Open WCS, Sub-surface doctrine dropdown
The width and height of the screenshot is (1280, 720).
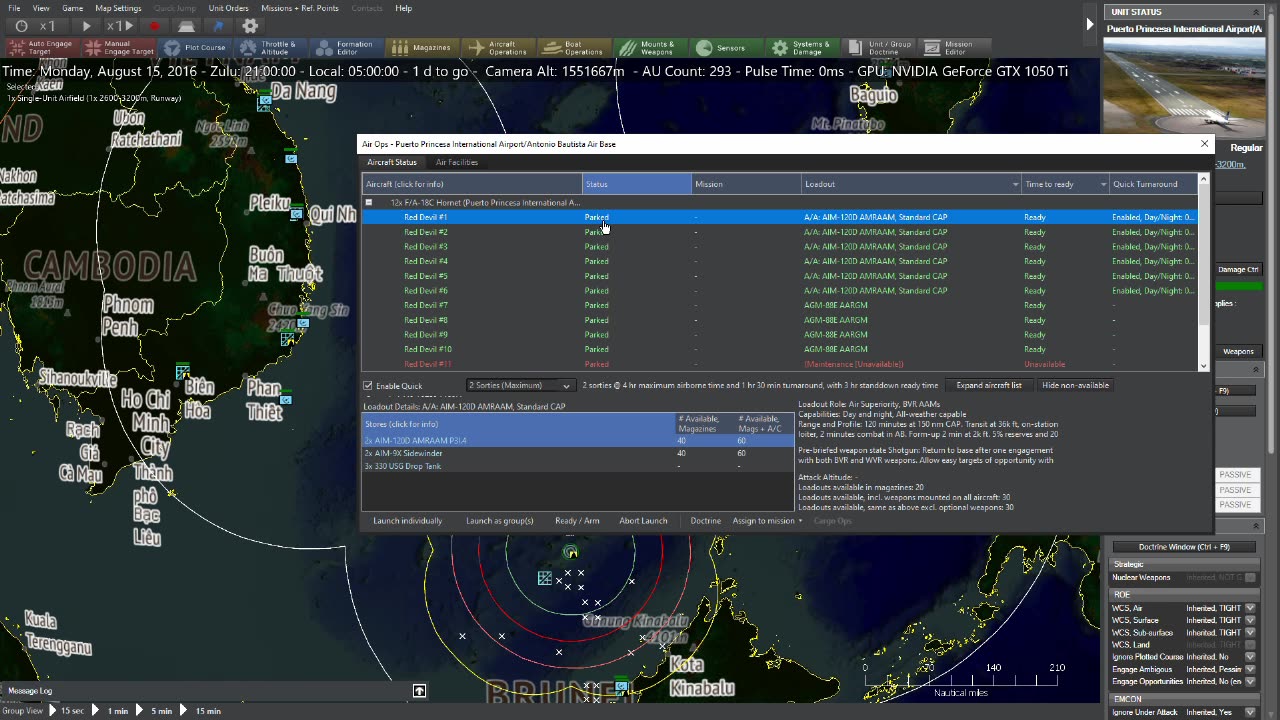1249,633
